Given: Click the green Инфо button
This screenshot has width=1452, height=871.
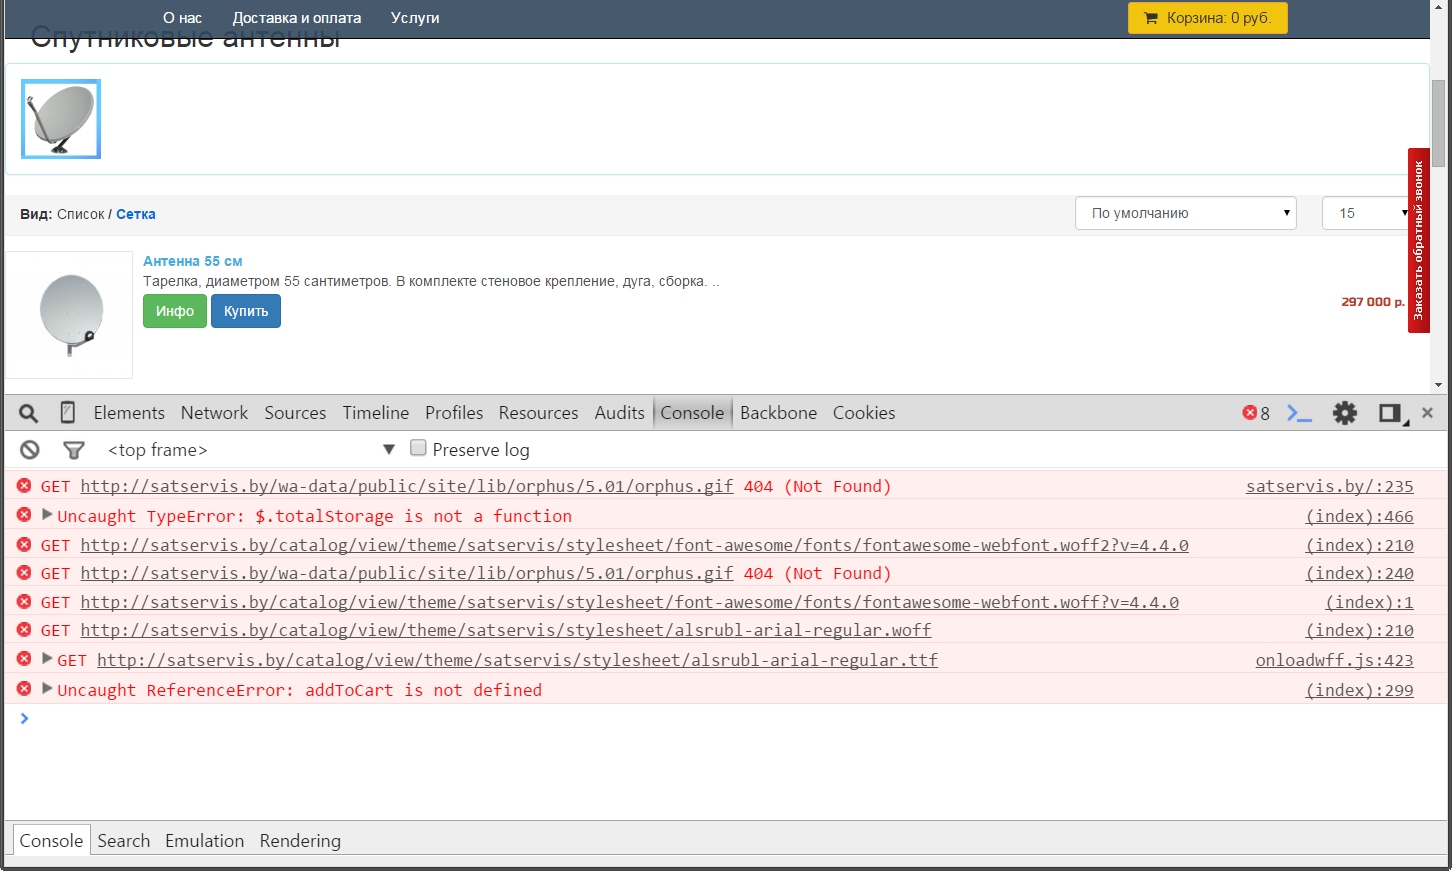Looking at the screenshot, I should pos(175,311).
